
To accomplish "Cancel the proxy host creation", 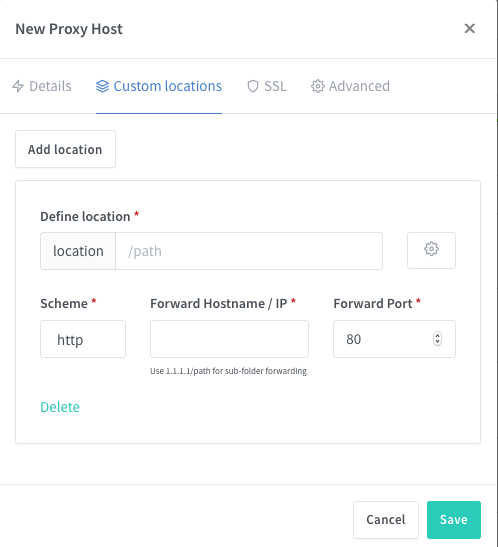I will click(x=386, y=520).
